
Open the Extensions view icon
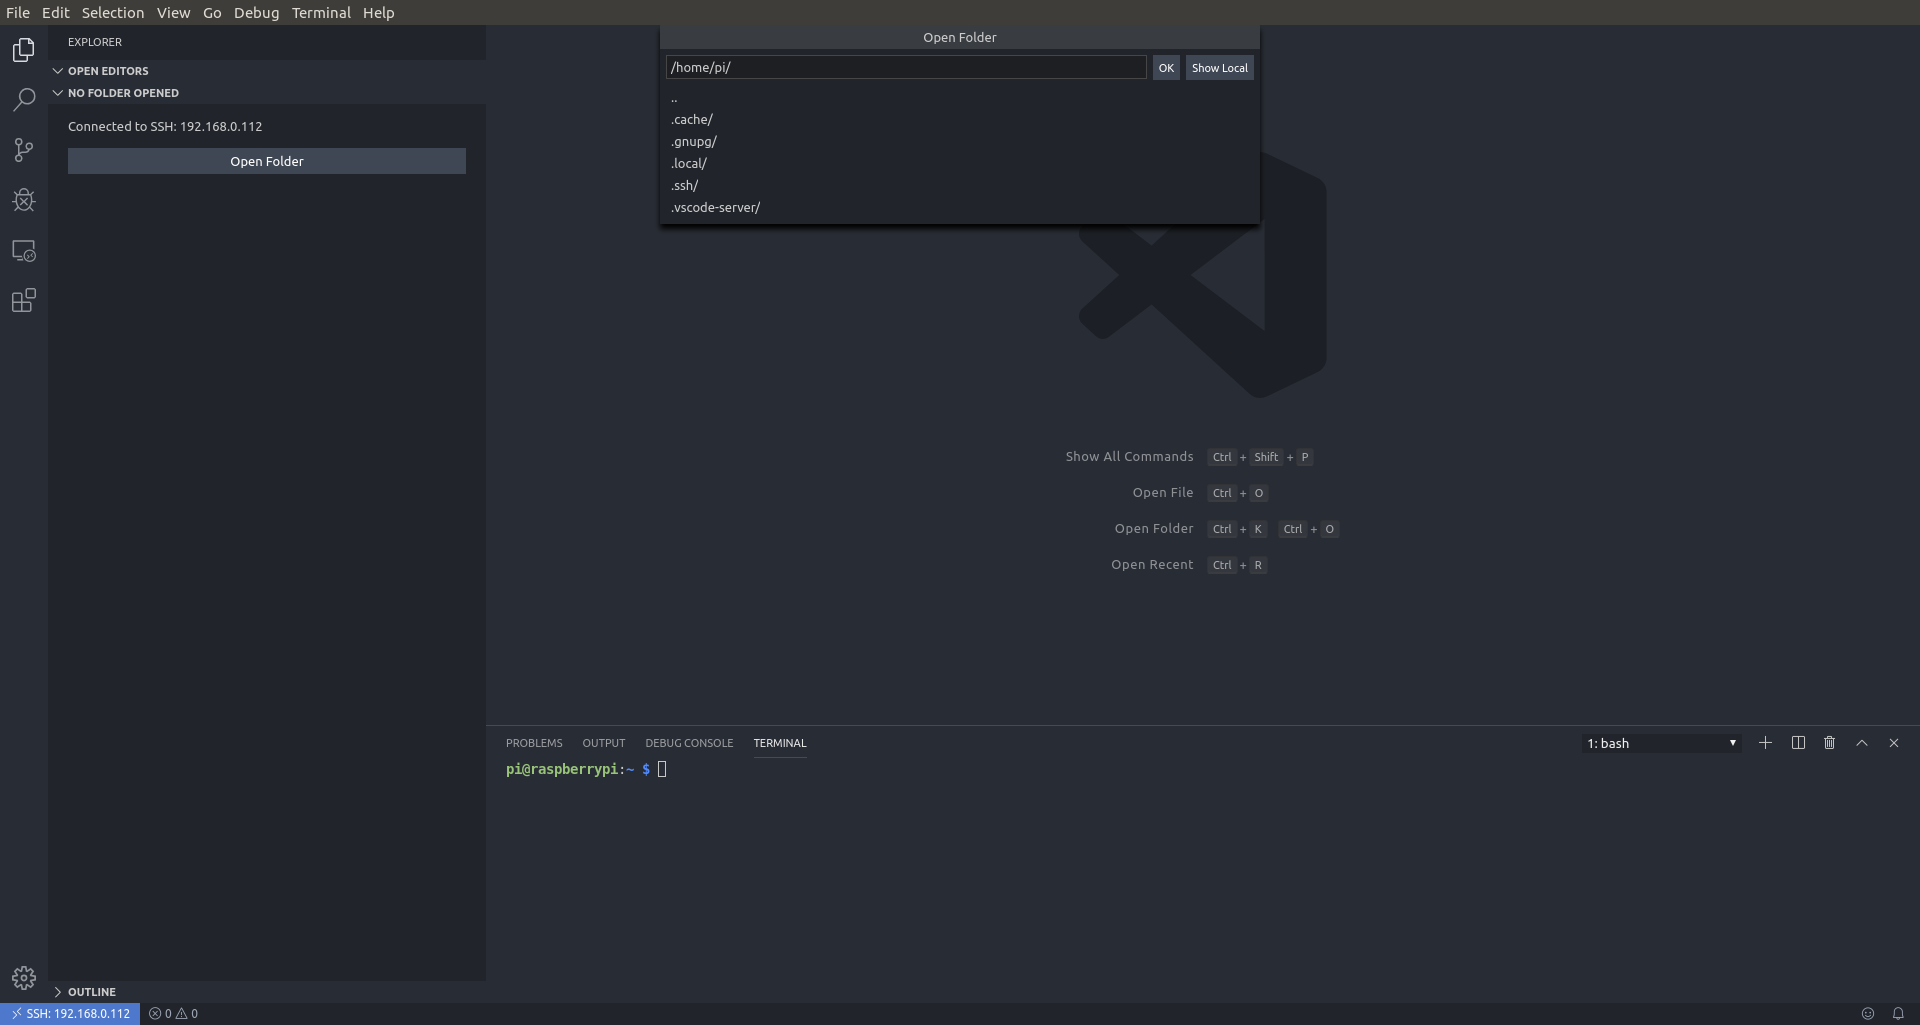click(x=24, y=301)
